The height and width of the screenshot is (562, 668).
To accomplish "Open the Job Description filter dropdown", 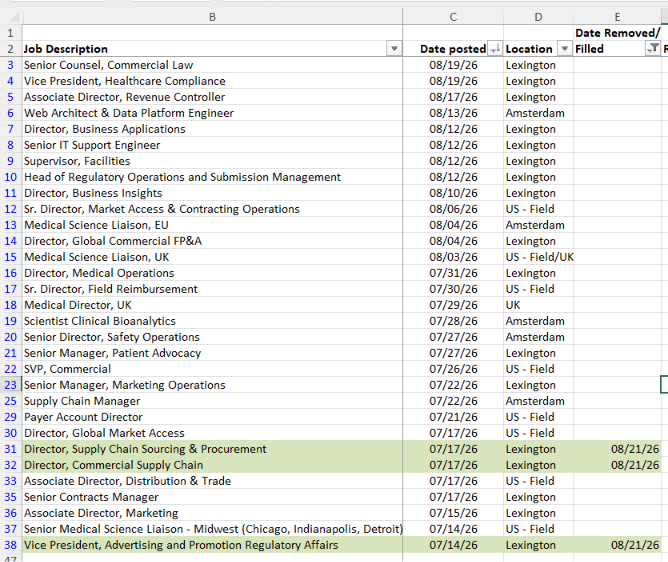I will coord(394,49).
